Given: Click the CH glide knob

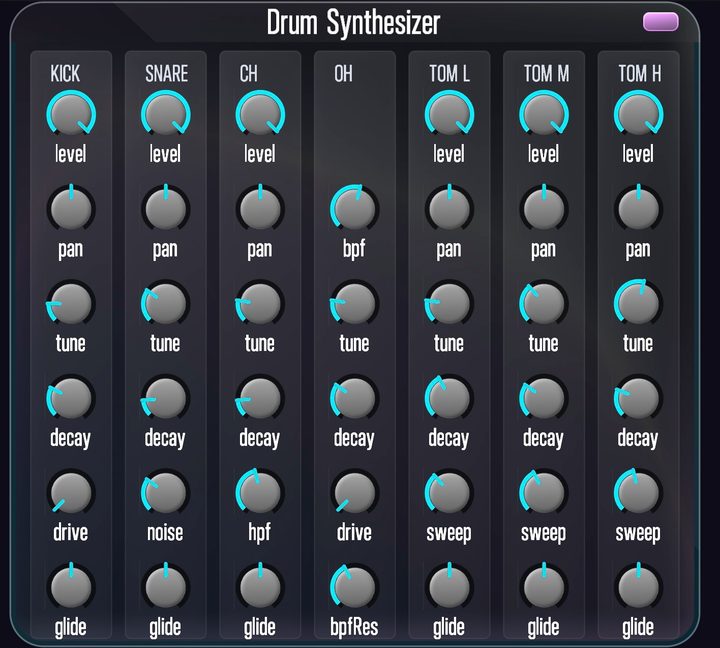Looking at the screenshot, I should (260, 587).
